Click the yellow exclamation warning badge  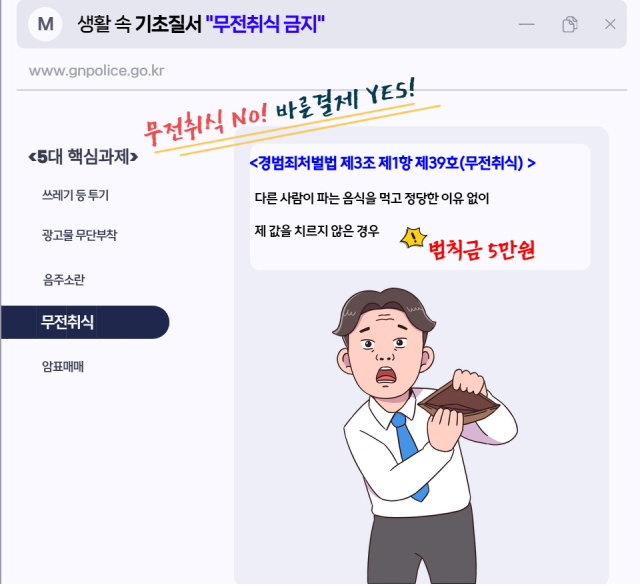tap(414, 238)
